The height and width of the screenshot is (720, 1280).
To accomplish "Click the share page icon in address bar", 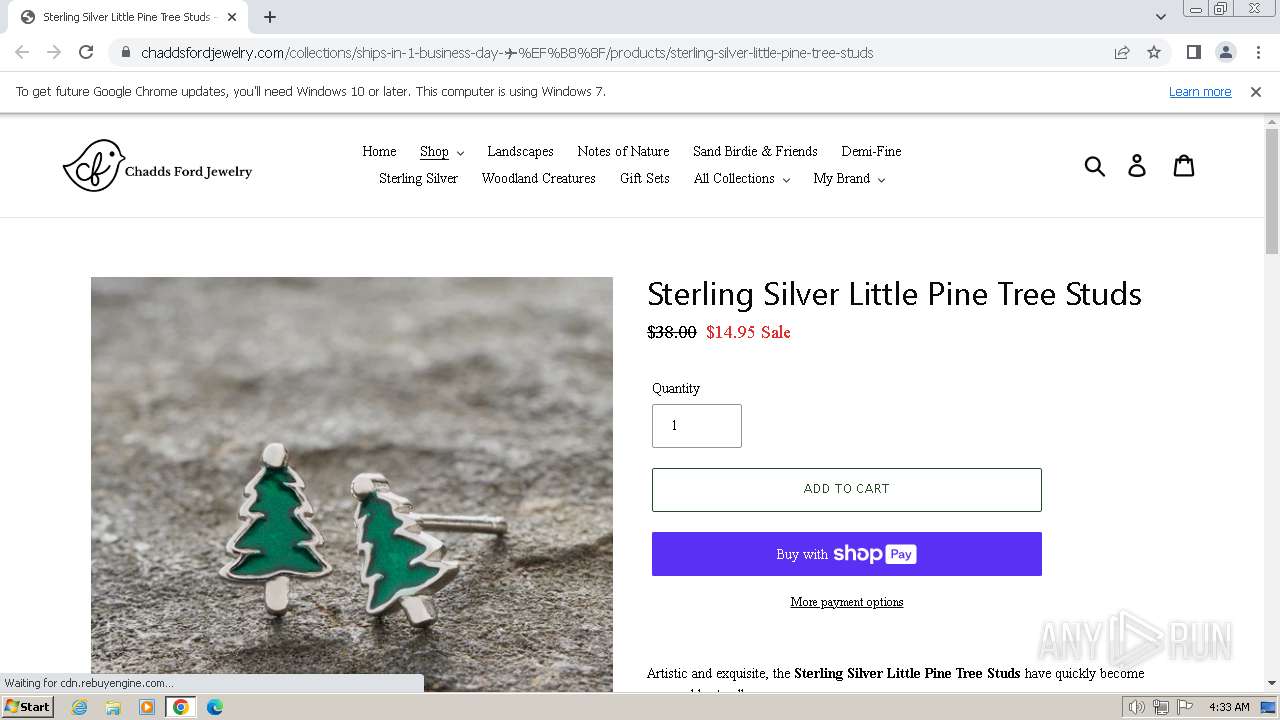I will click(x=1122, y=53).
